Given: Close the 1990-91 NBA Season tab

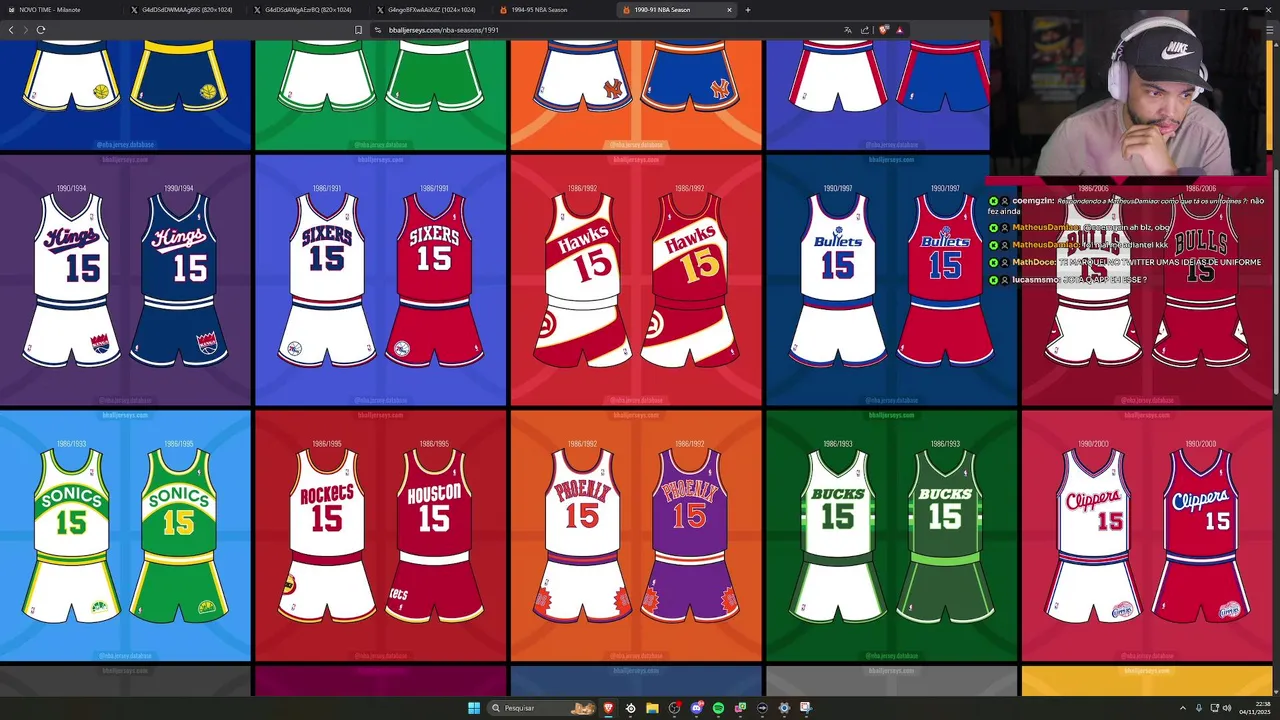Looking at the screenshot, I should 729,10.
